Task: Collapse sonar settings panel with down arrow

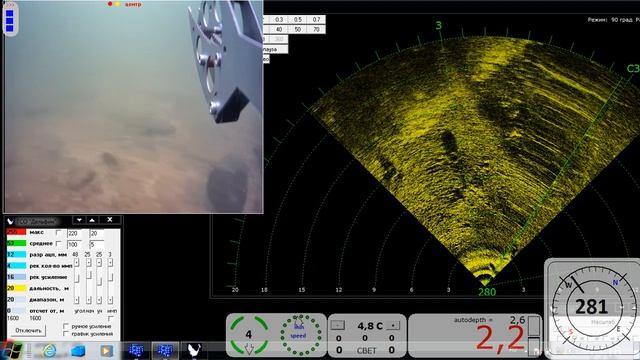Action: (79, 220)
